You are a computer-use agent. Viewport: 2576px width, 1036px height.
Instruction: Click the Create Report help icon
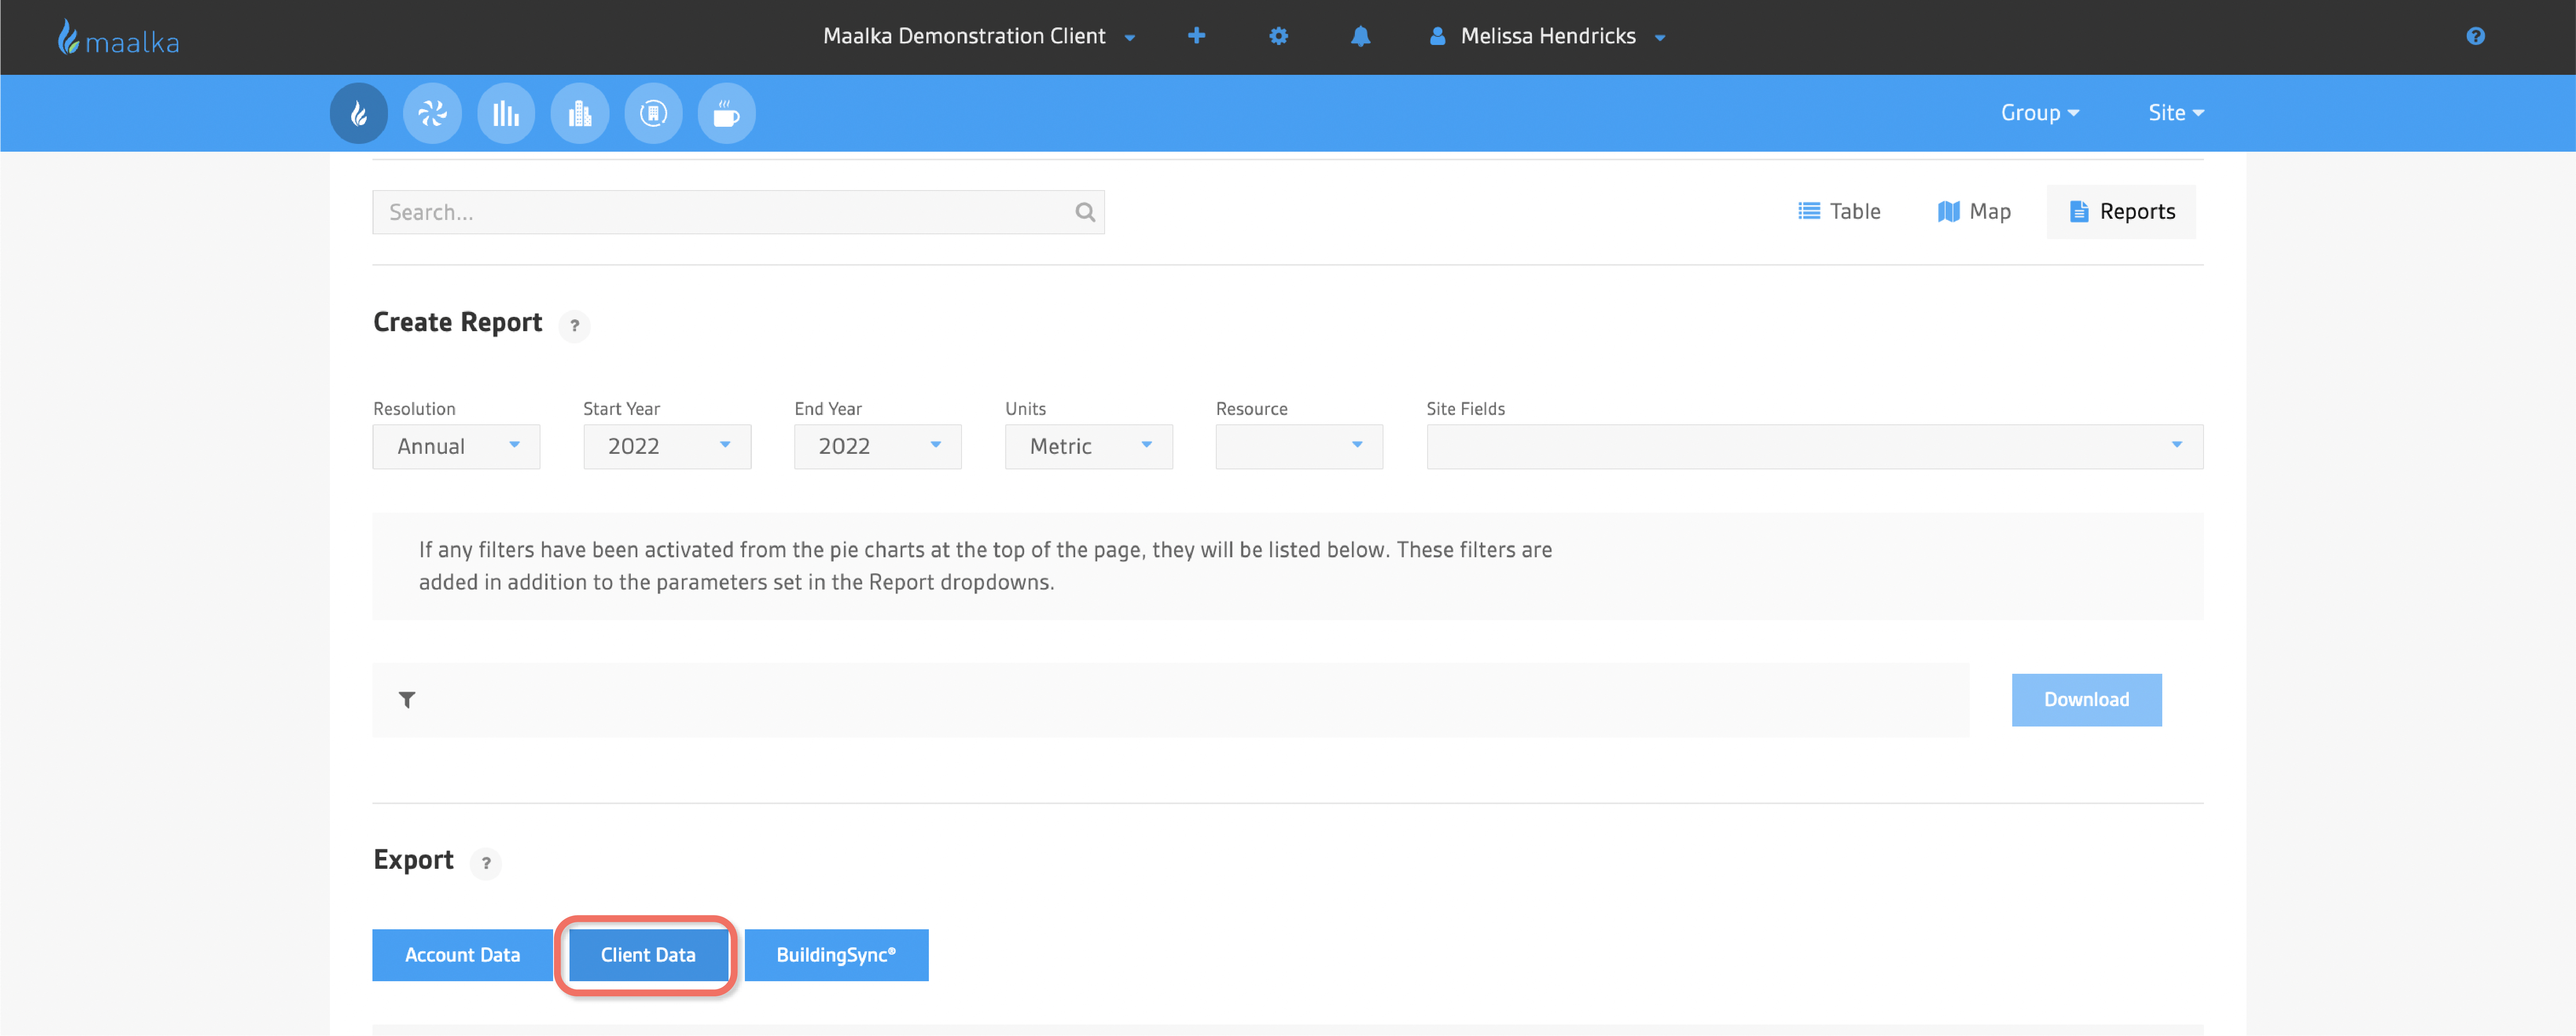(x=574, y=326)
